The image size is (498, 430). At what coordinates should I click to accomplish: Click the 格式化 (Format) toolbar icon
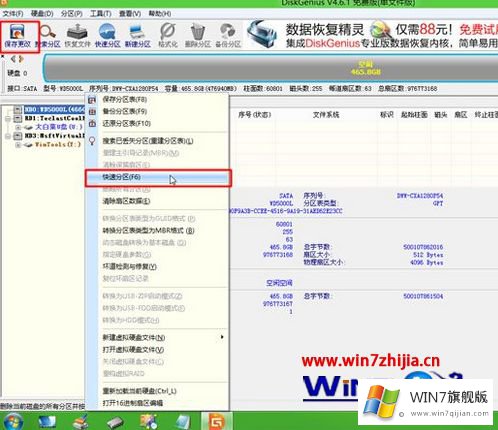point(167,36)
